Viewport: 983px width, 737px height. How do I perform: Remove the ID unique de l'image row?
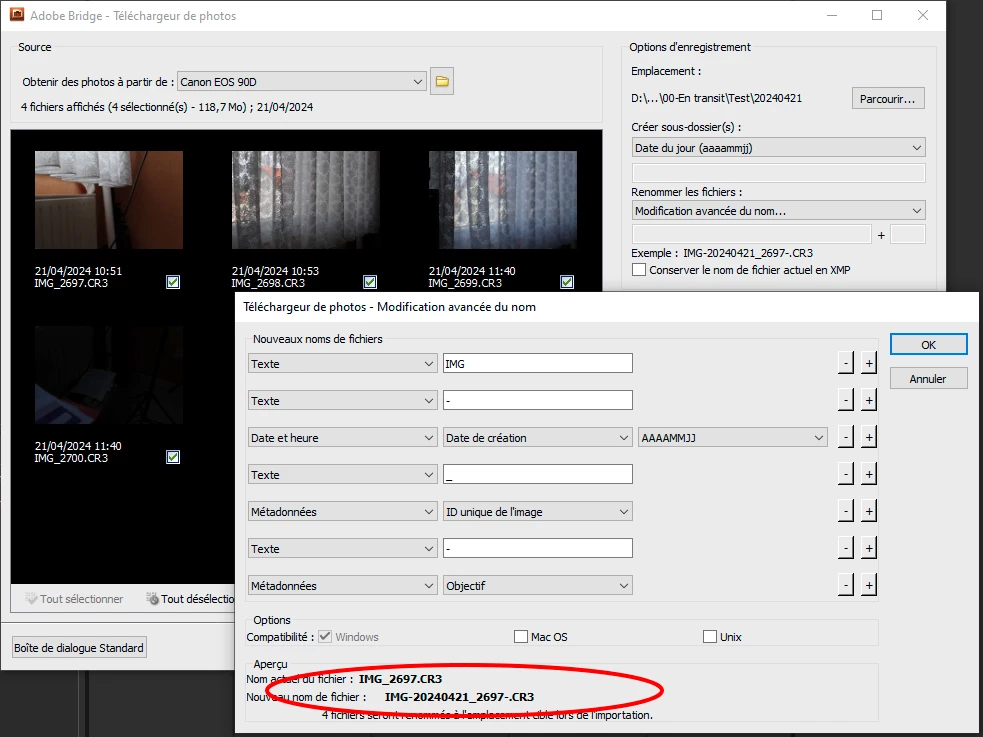click(x=846, y=511)
